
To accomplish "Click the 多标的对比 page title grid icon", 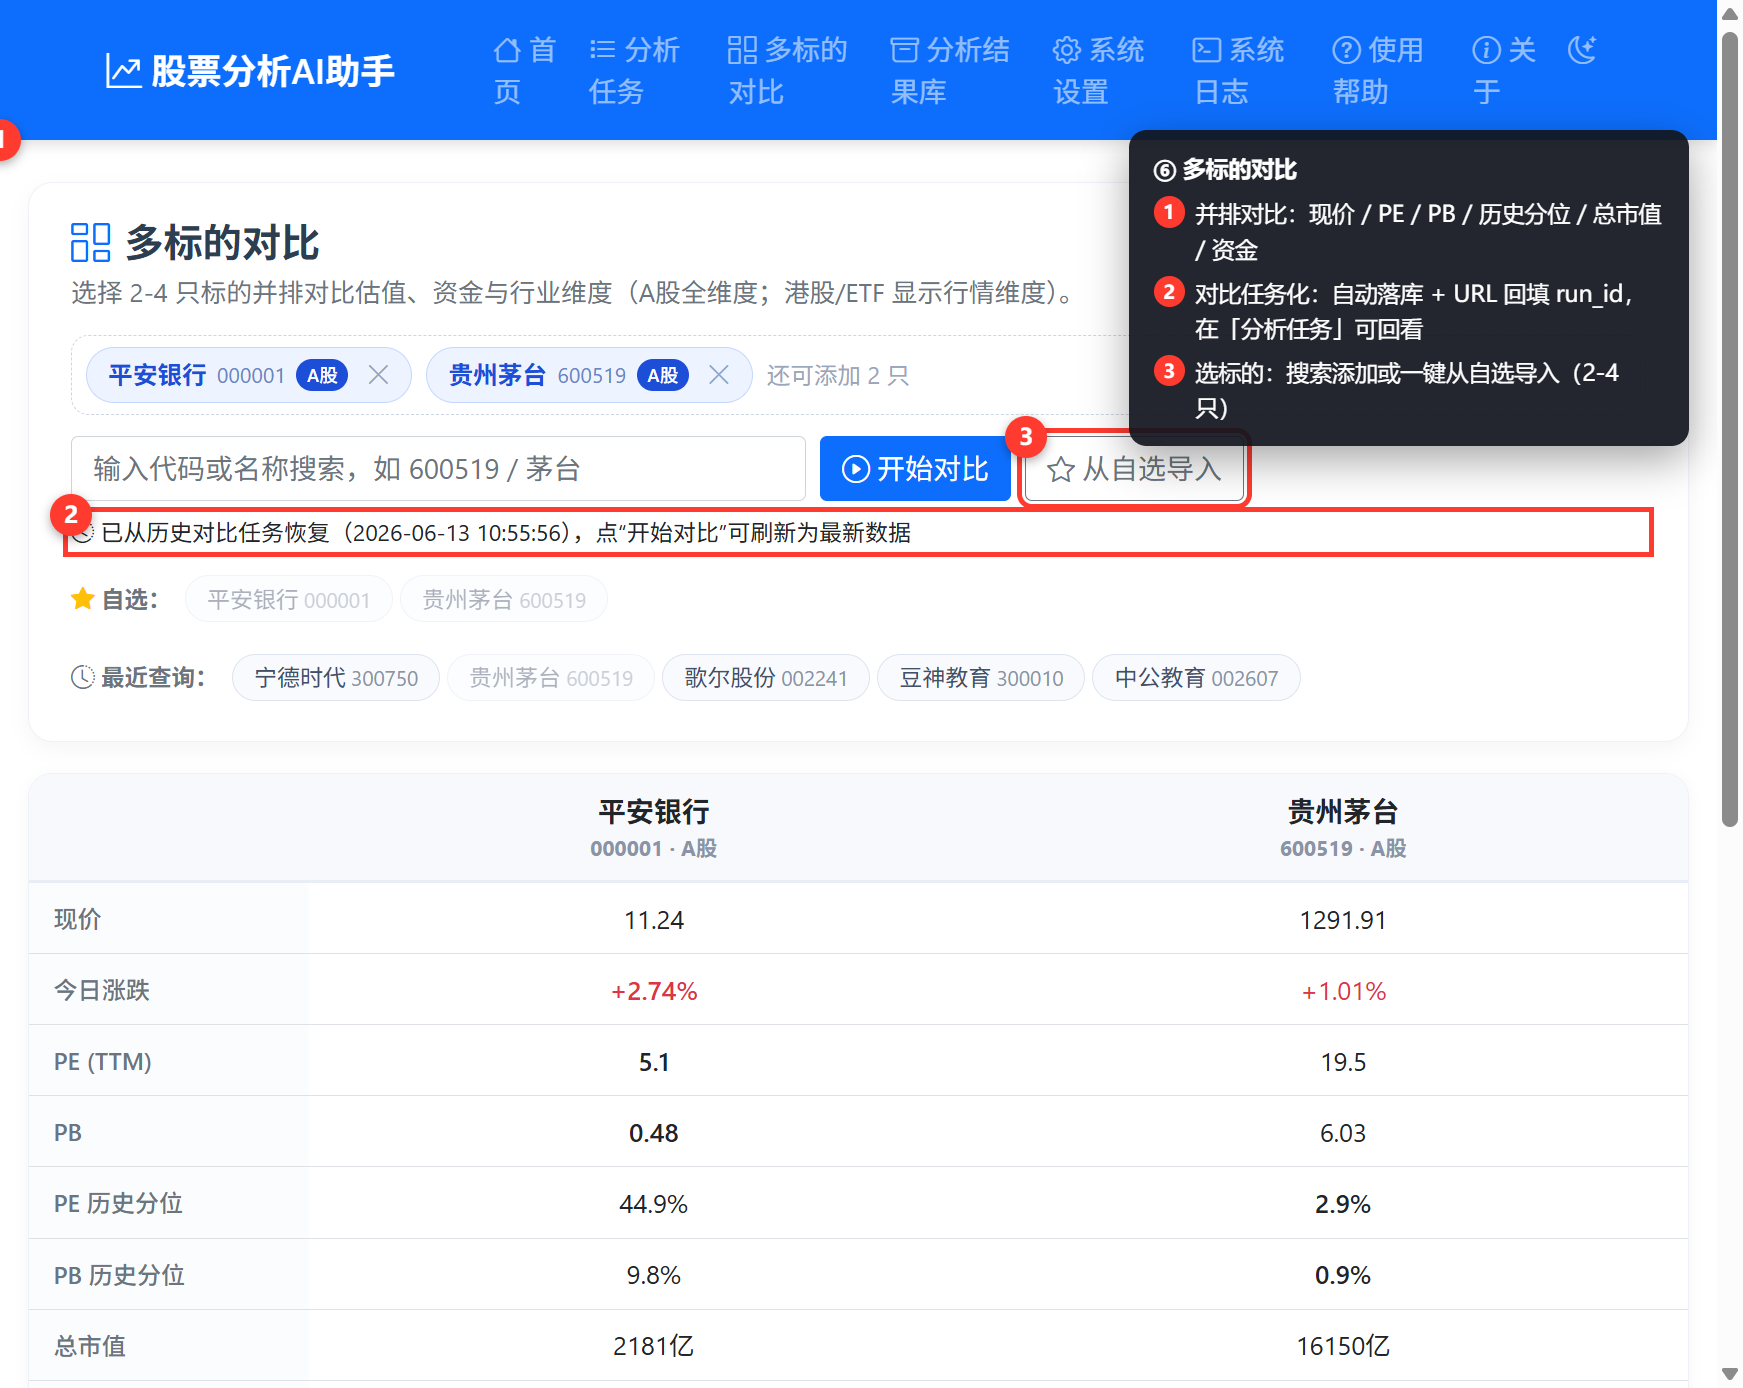I will click(90, 242).
